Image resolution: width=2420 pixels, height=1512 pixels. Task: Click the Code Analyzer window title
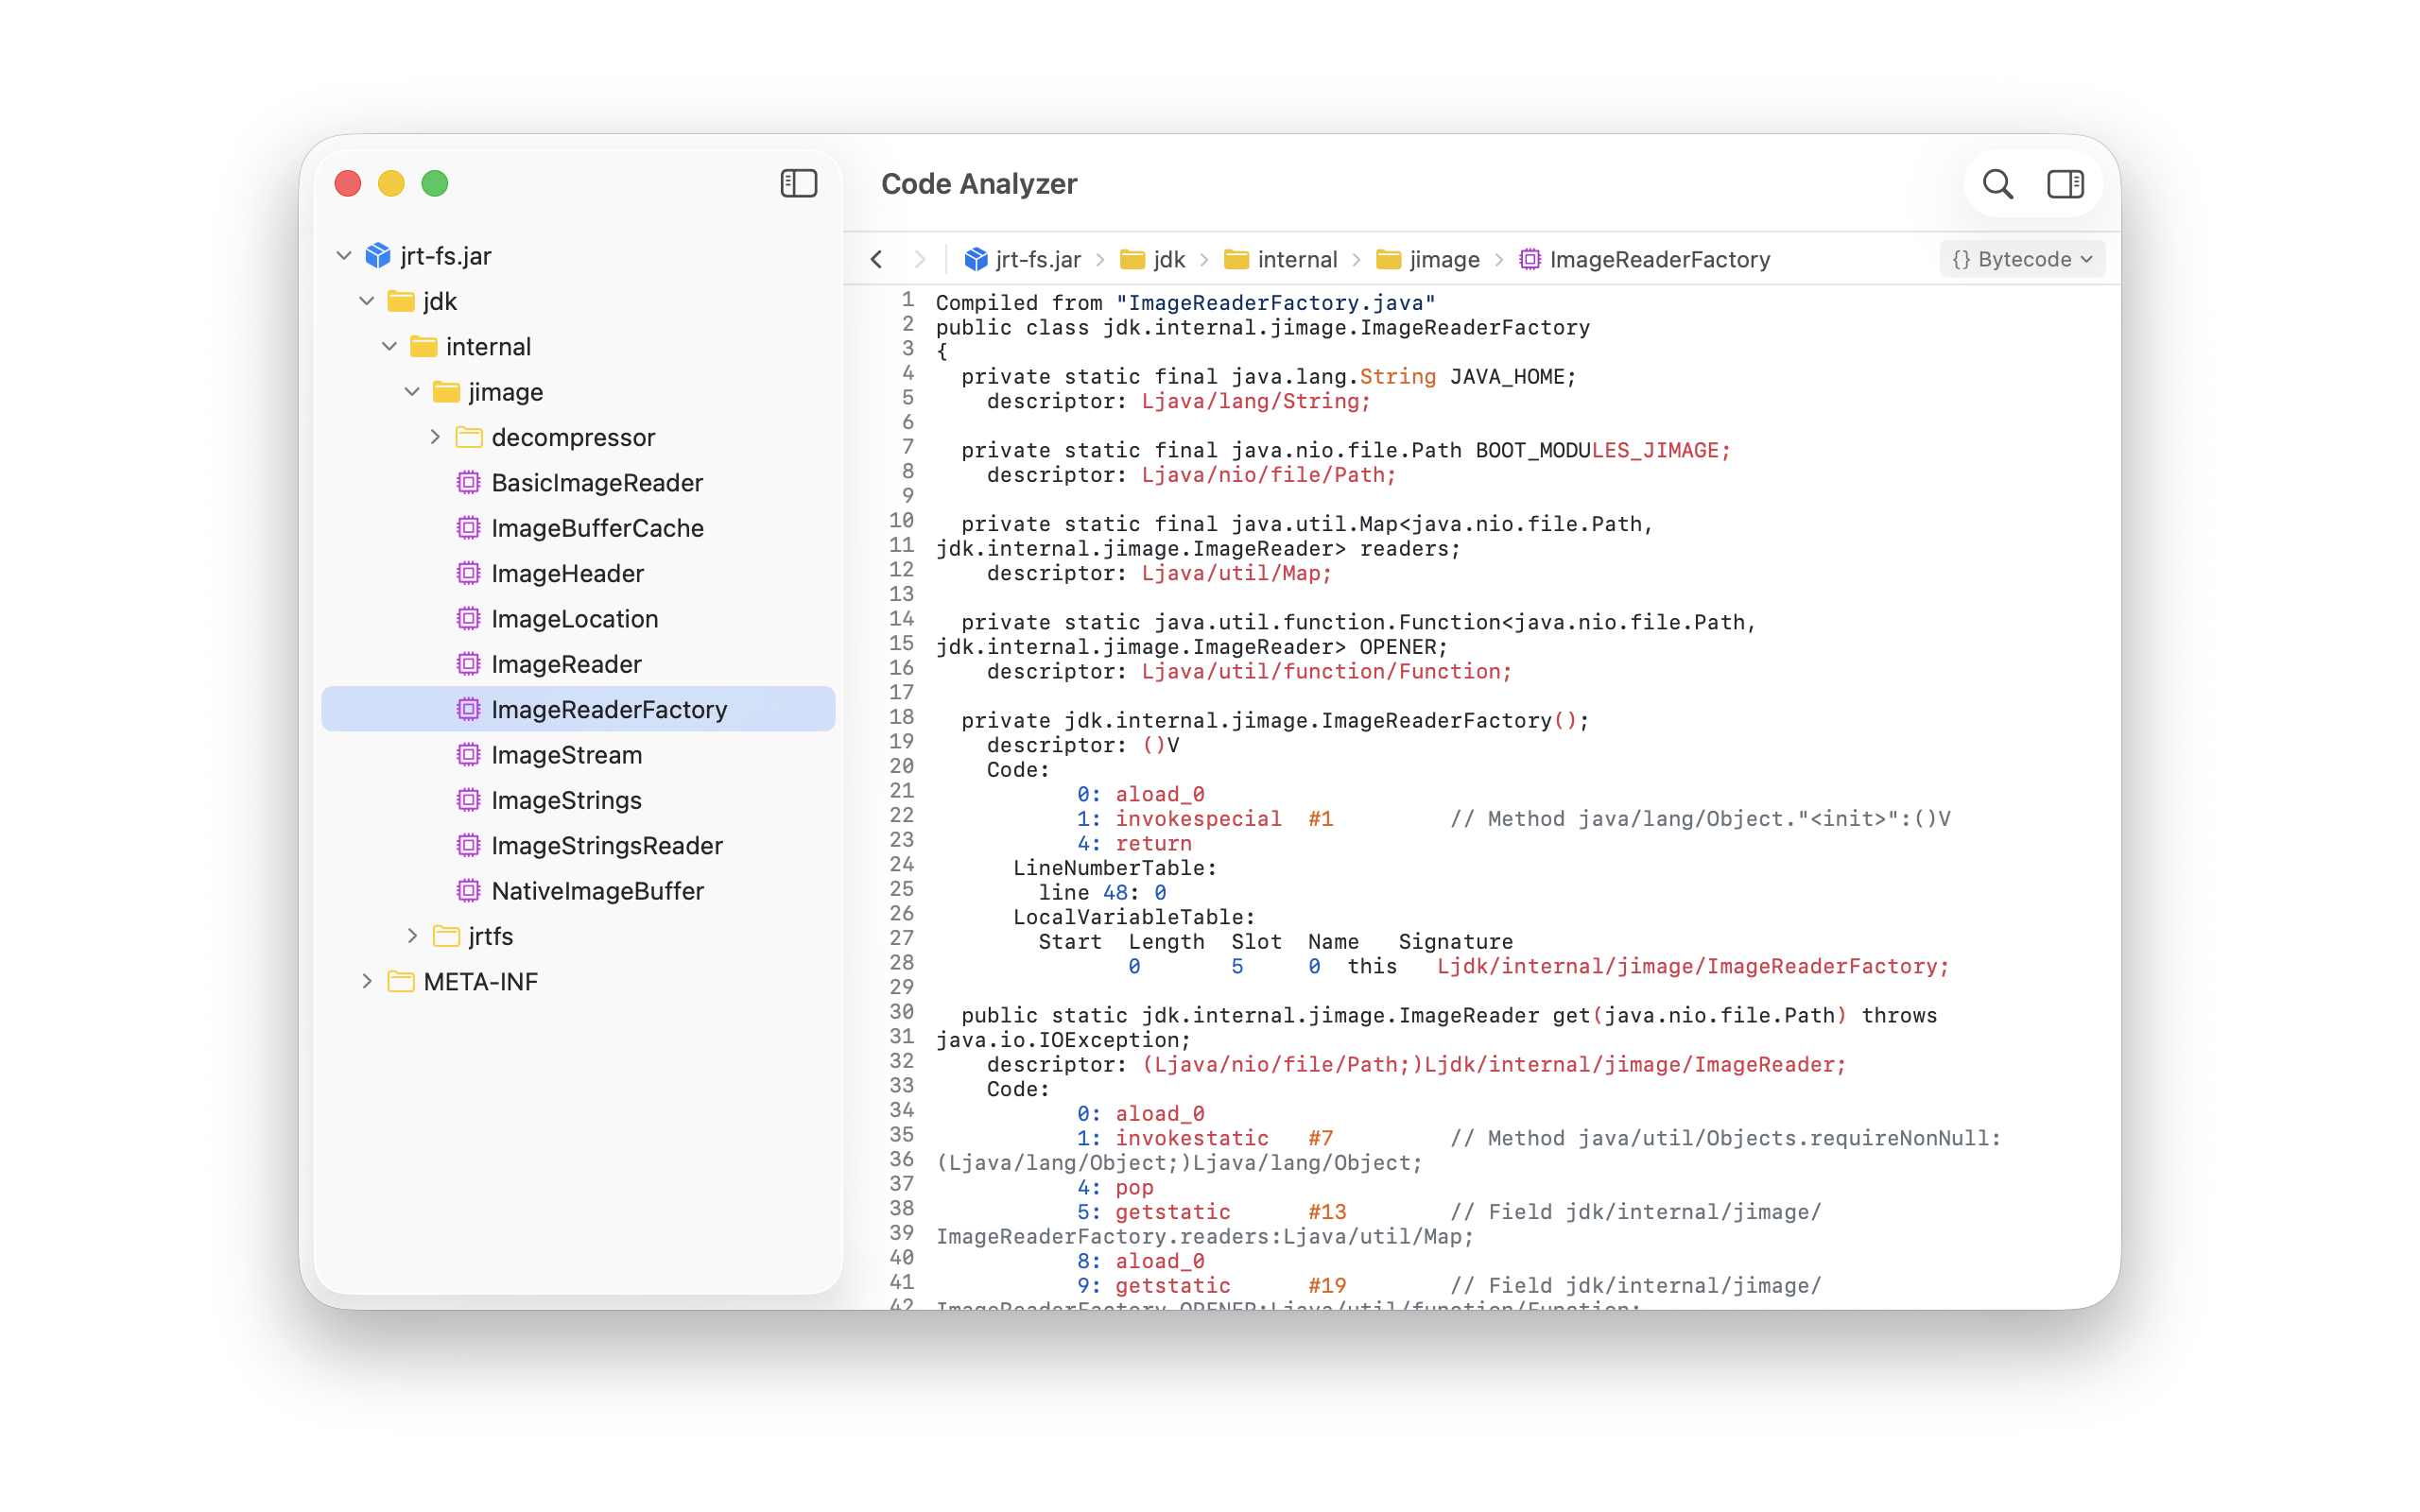click(978, 184)
